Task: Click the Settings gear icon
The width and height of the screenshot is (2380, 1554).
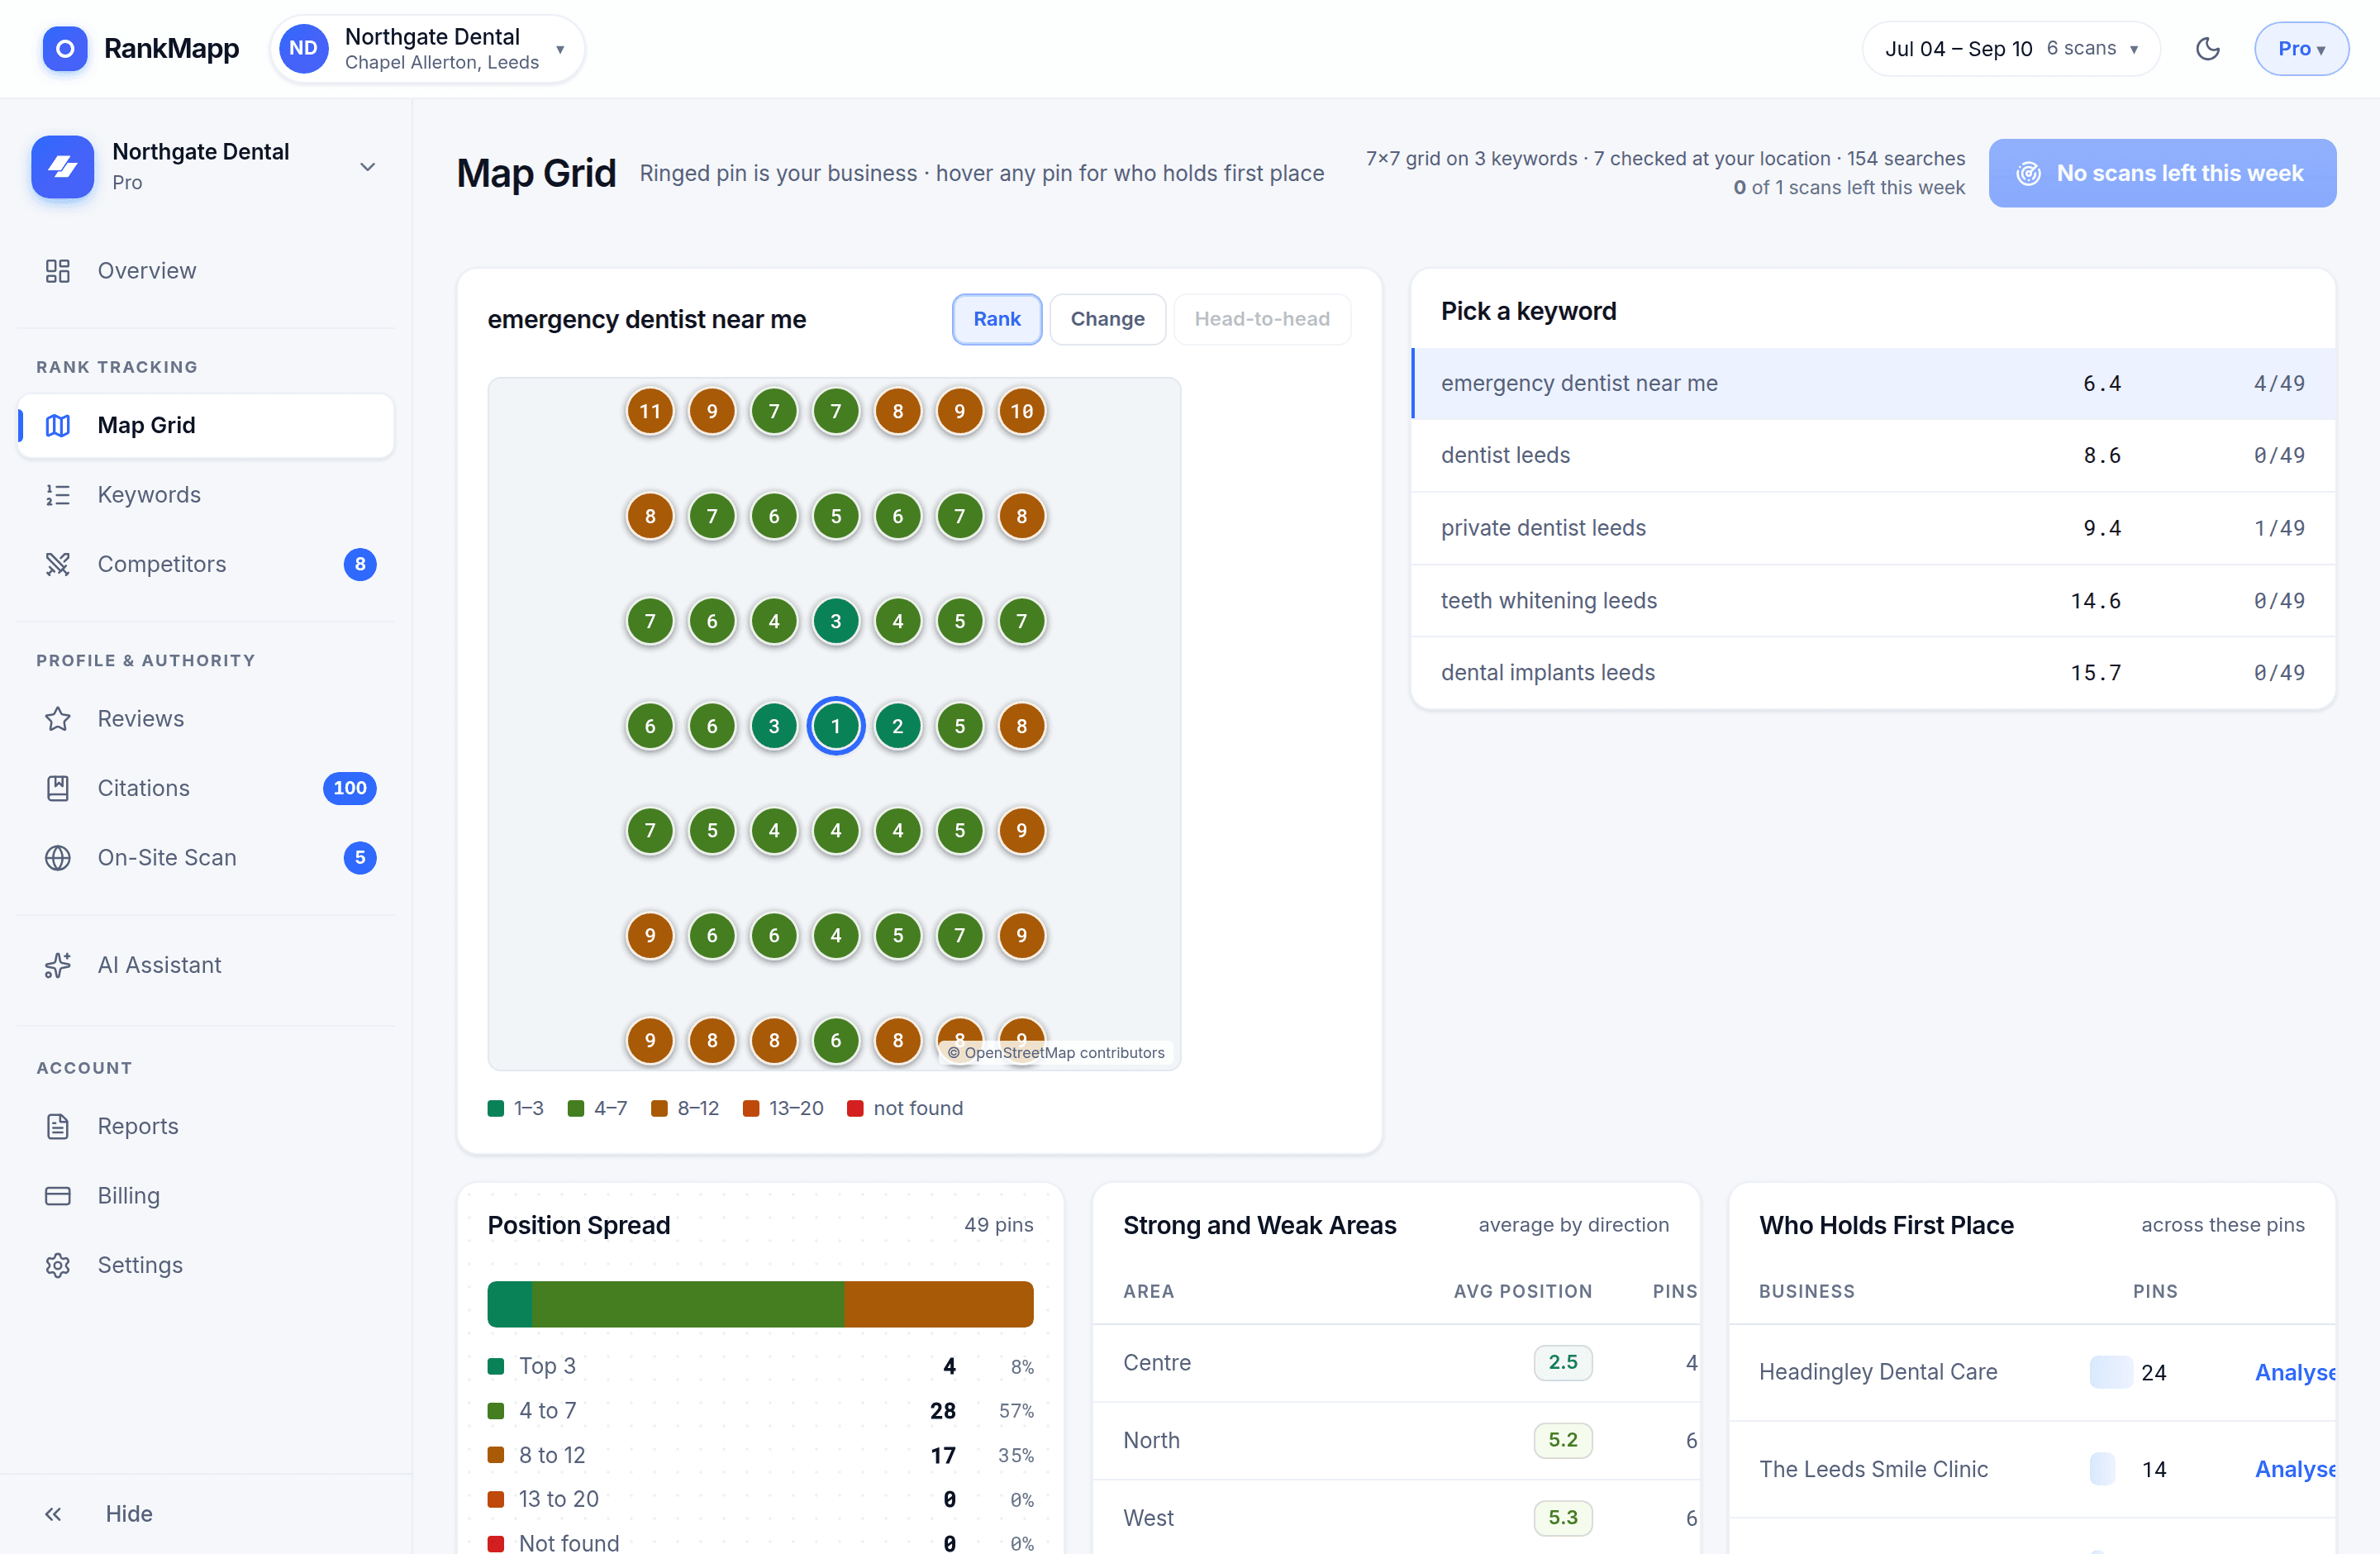Action: tap(58, 1265)
